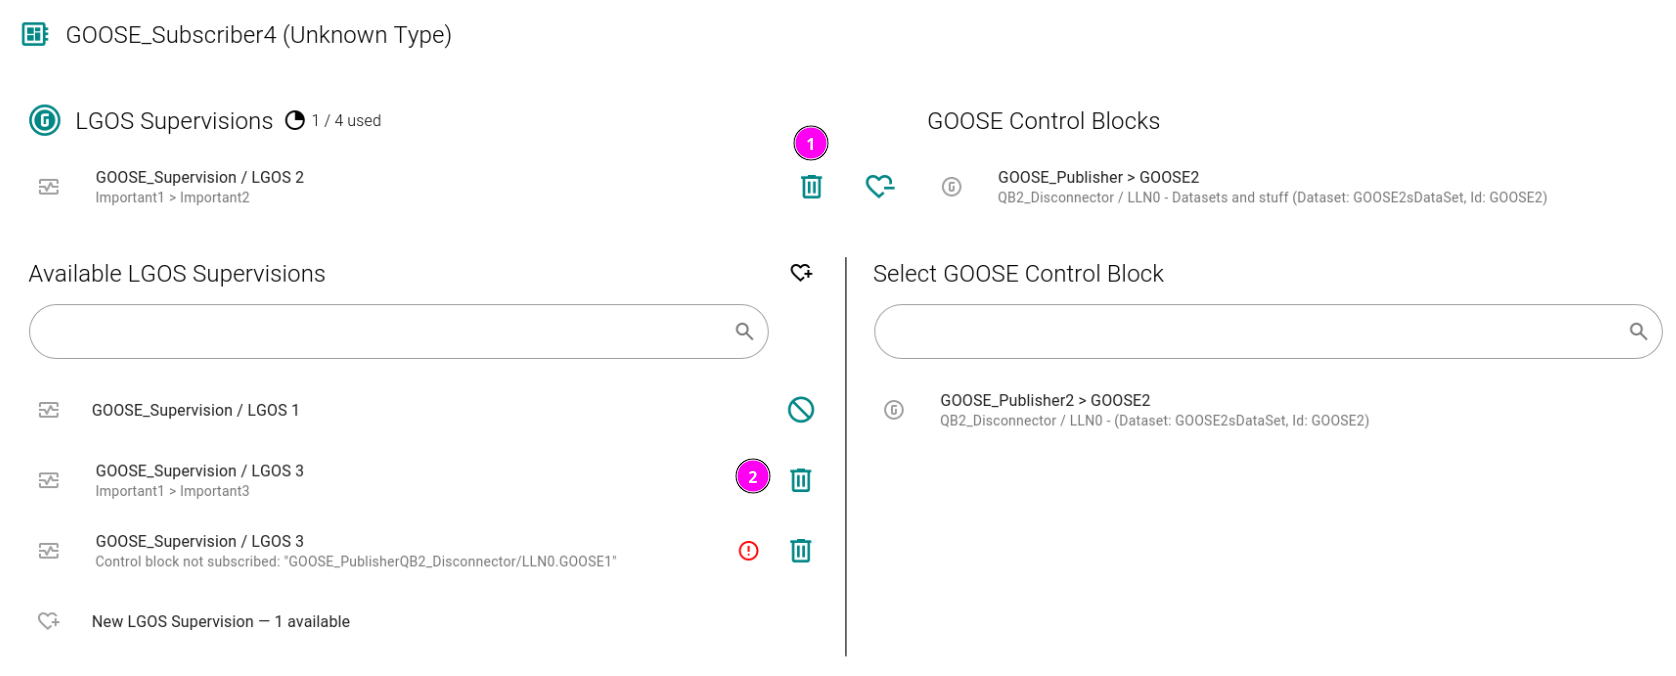1676x676 pixels.
Task: Select the GOOSE_Publisher > GOOSE2 control block
Action: coord(1272,187)
